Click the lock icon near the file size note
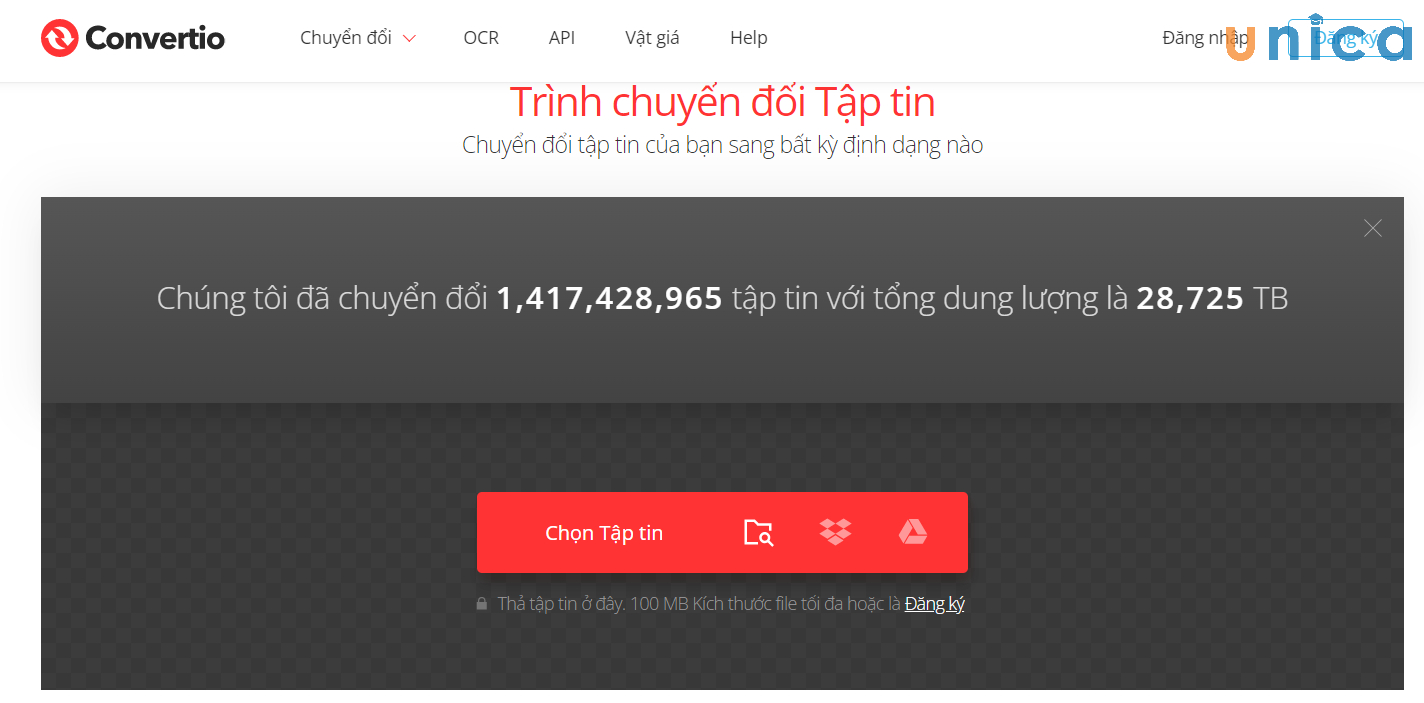 click(x=483, y=603)
